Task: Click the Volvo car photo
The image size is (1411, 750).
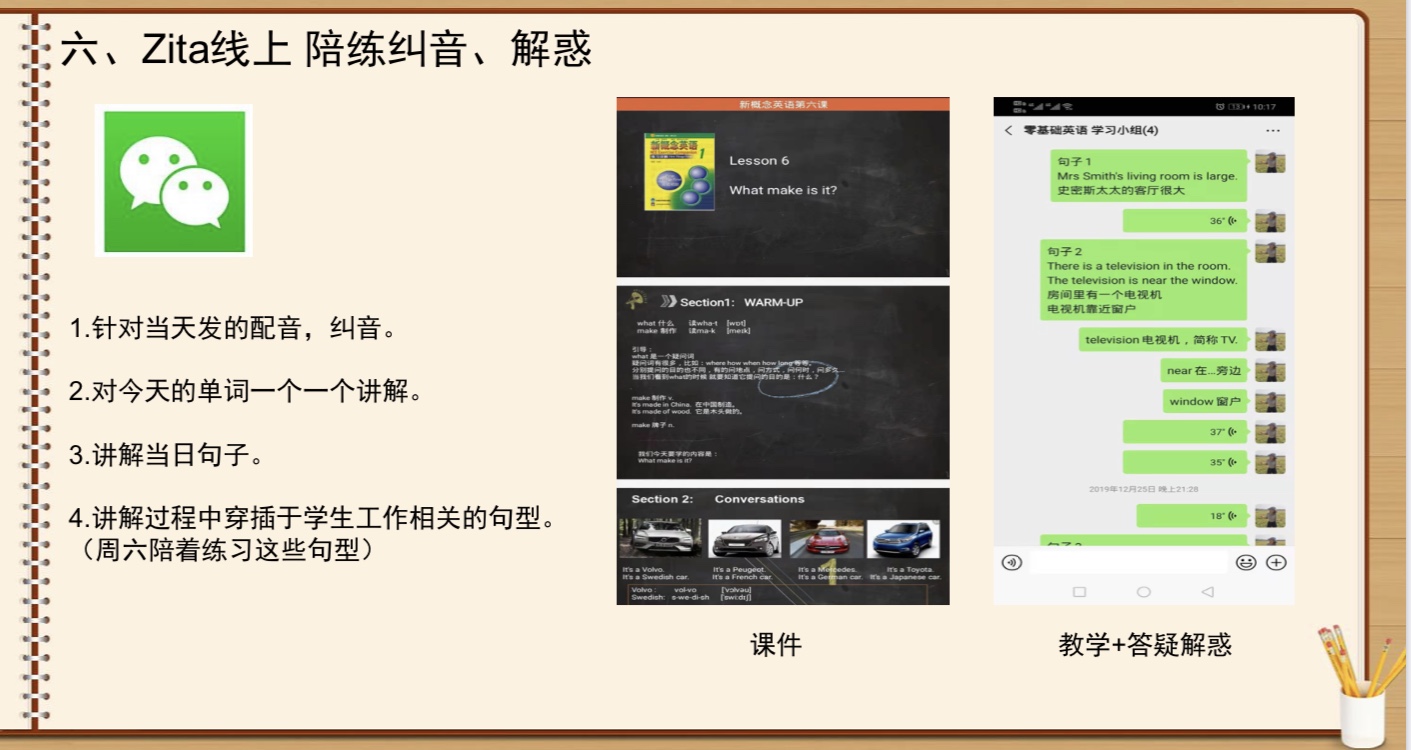Action: (x=660, y=538)
